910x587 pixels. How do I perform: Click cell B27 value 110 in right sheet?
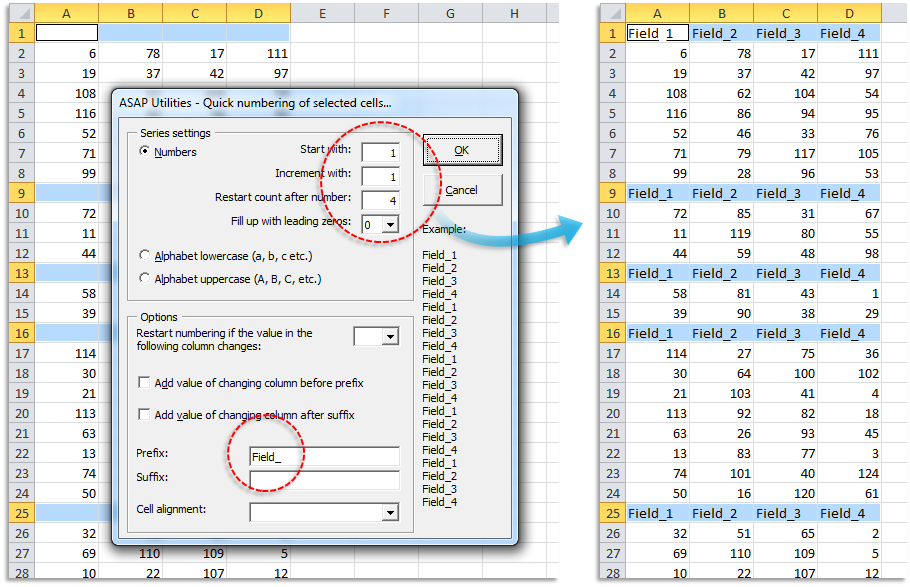tap(721, 553)
